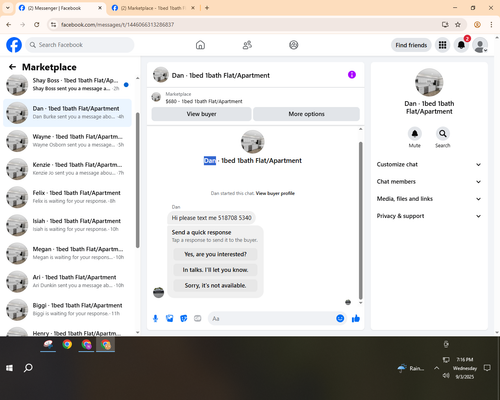Click the taskbar clock and date
The width and height of the screenshot is (500, 400).
tap(465, 368)
